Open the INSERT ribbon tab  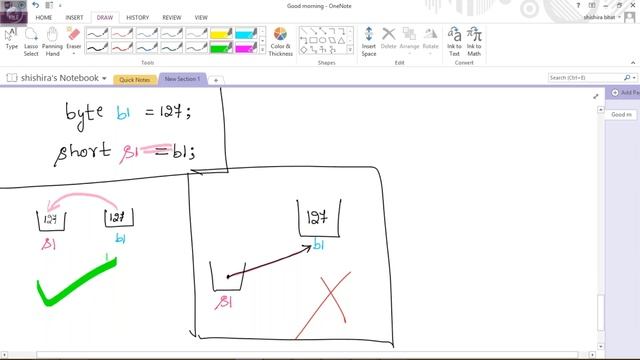(x=74, y=18)
